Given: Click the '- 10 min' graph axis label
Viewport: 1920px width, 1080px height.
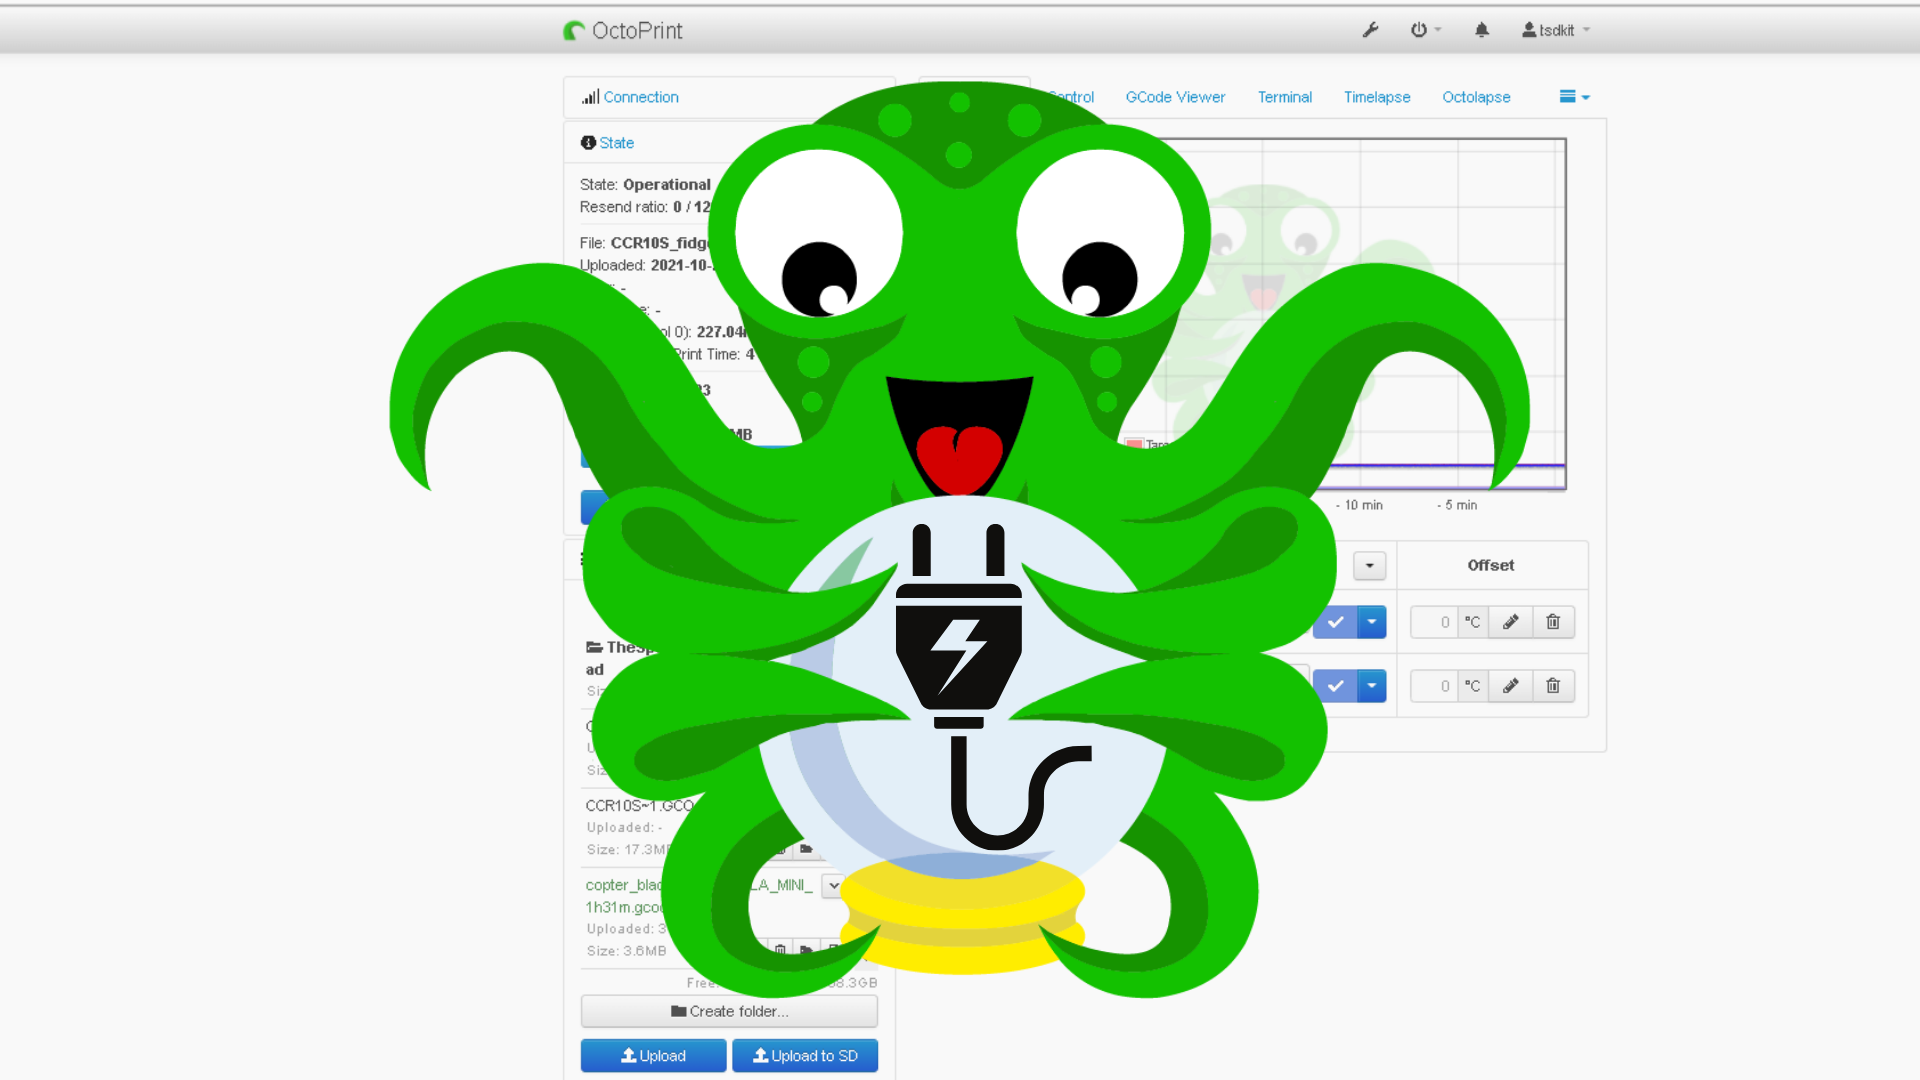Looking at the screenshot, I should tap(1359, 505).
